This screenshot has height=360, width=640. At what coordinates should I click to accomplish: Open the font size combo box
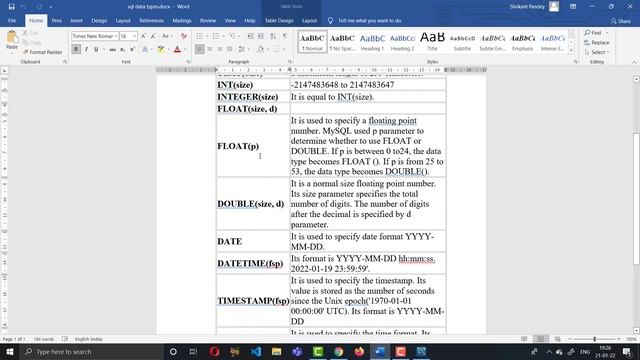point(128,36)
